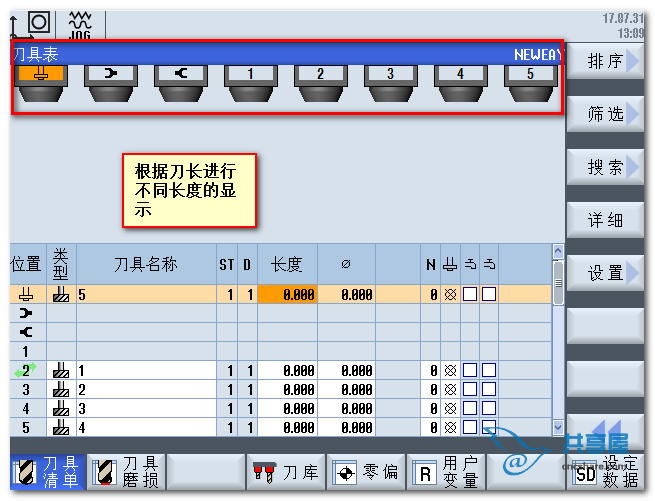Viewport: 655px width, 501px height.
Task: Select magazine pocket 1 holder graphic
Action: (x=251, y=83)
